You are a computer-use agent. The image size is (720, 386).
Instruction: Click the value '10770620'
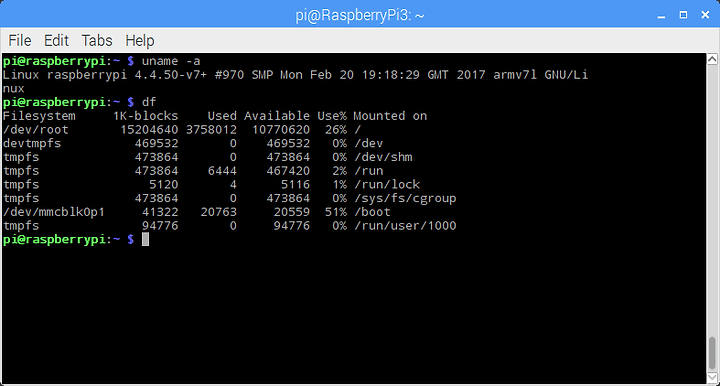point(281,129)
